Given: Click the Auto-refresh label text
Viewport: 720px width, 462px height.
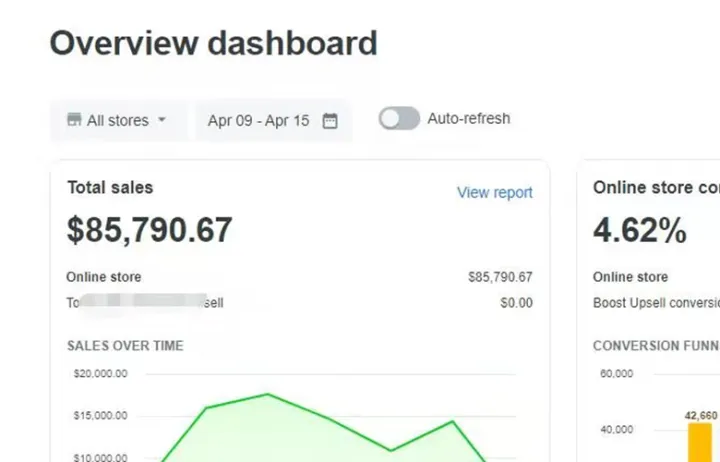Looking at the screenshot, I should [469, 118].
